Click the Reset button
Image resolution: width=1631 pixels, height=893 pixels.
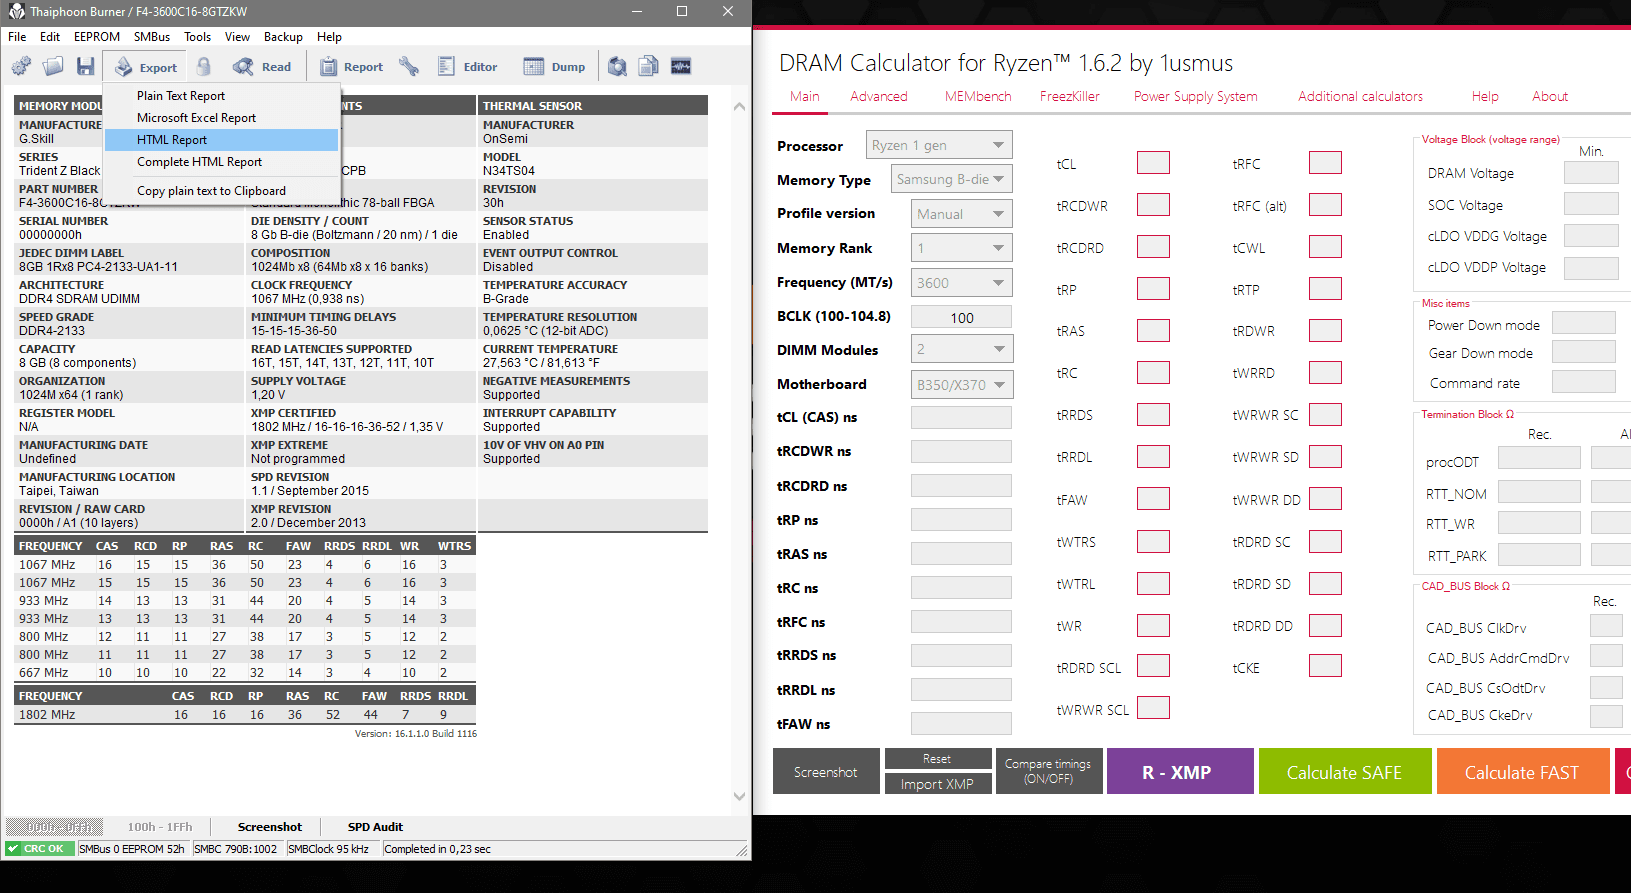coord(937,759)
